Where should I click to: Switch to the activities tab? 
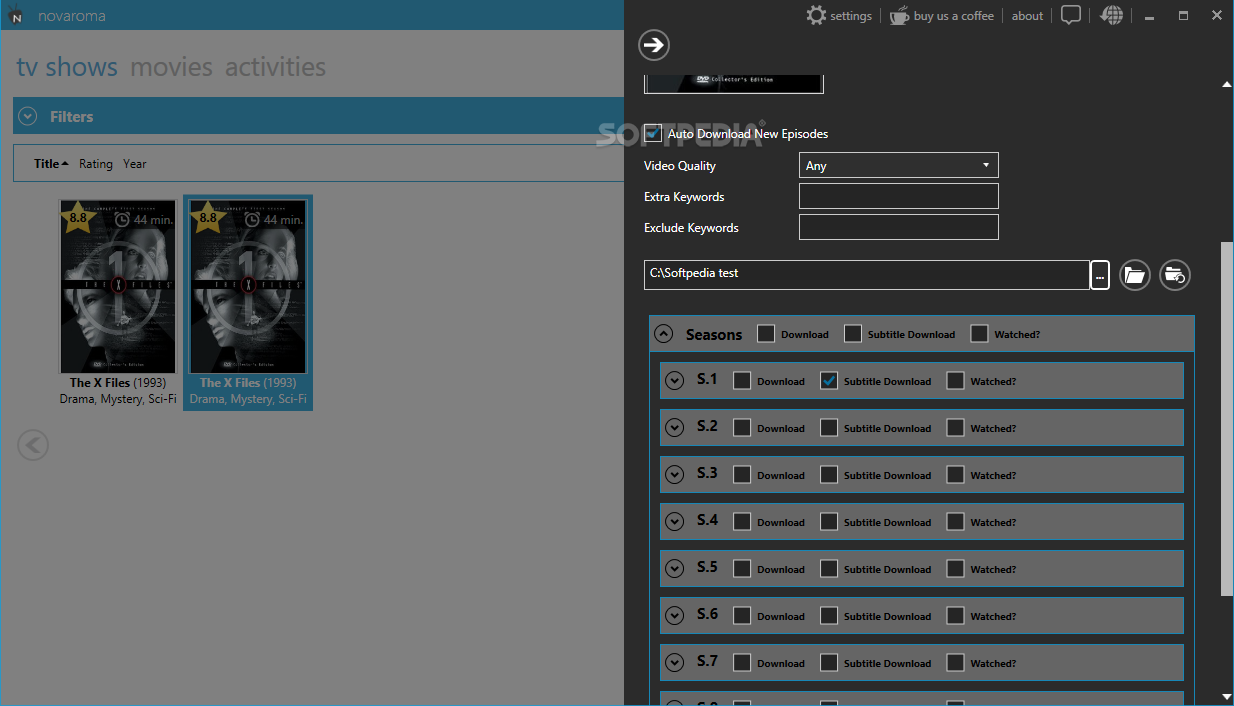coord(275,67)
